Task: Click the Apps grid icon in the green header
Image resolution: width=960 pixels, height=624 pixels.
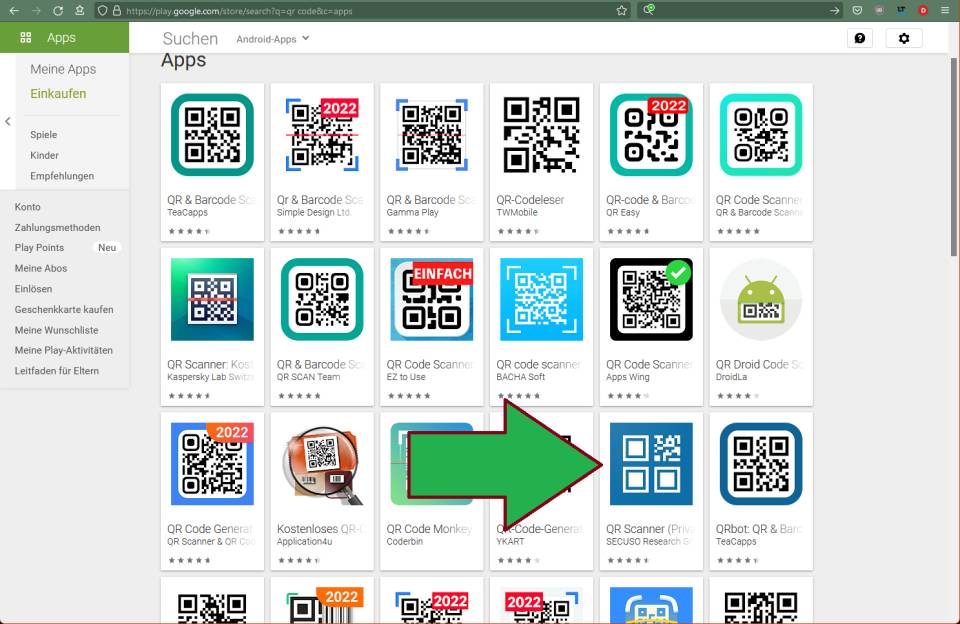Action: pos(24,38)
